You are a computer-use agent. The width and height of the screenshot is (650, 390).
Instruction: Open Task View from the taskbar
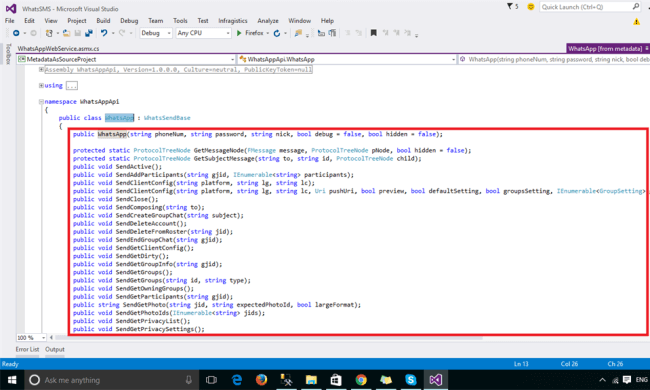[x=211, y=380]
